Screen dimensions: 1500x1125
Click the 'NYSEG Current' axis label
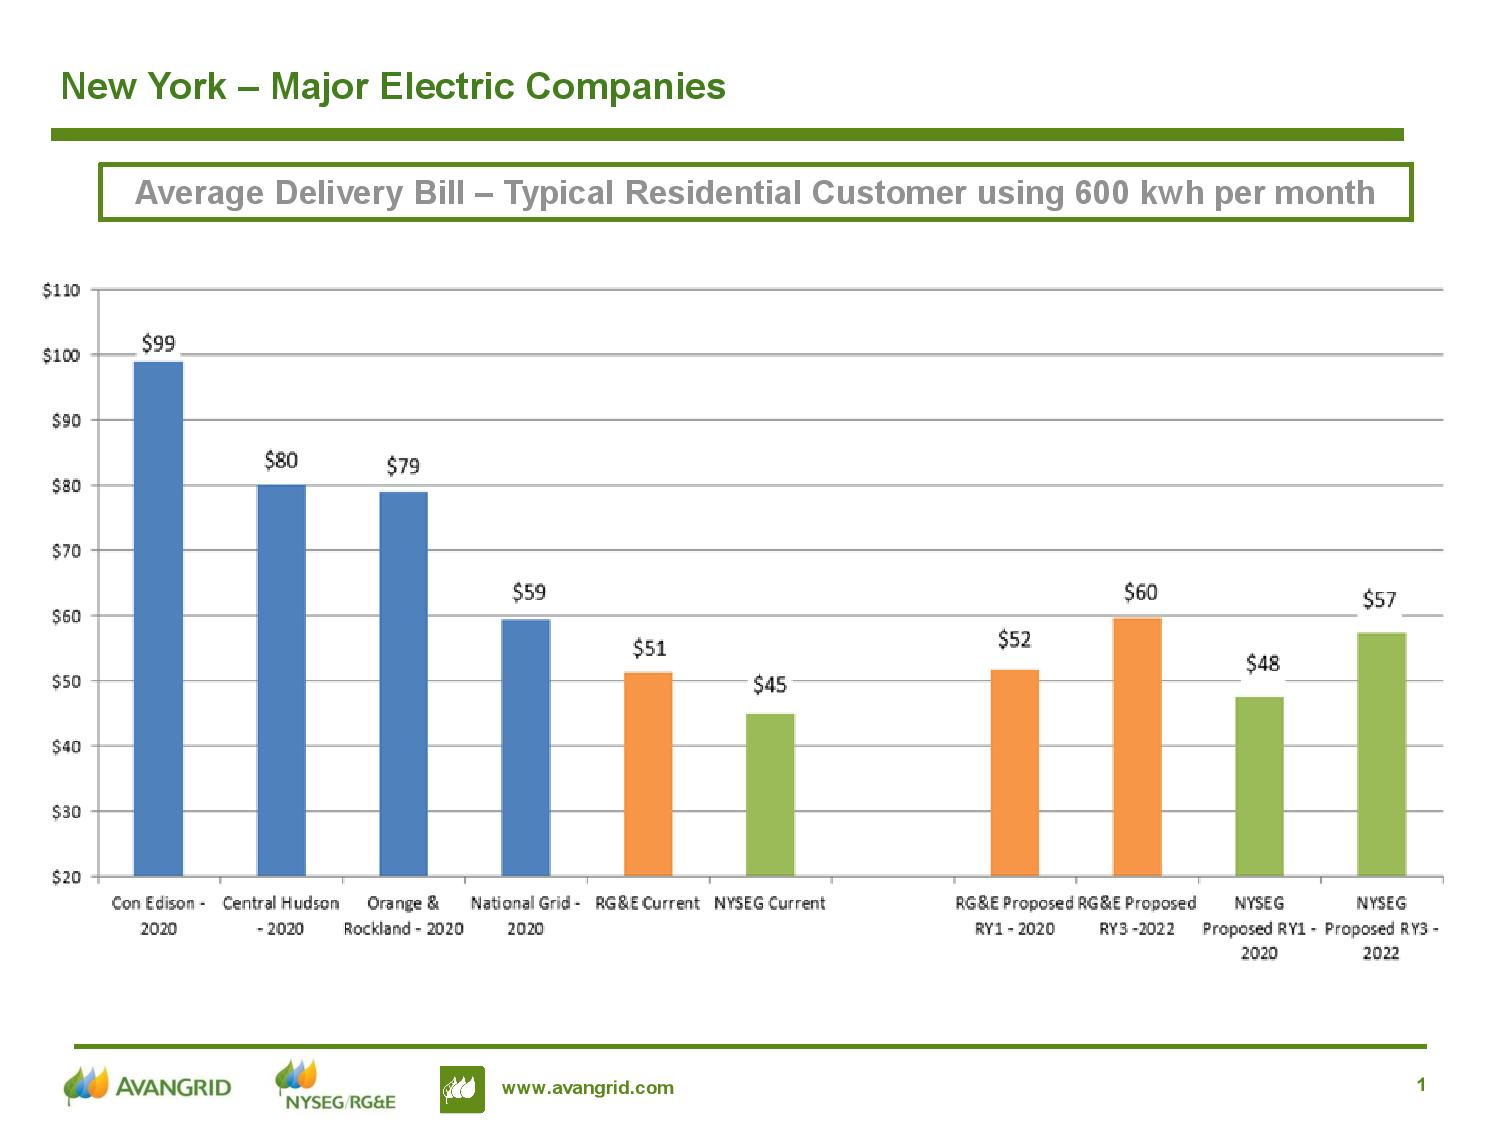click(x=770, y=903)
